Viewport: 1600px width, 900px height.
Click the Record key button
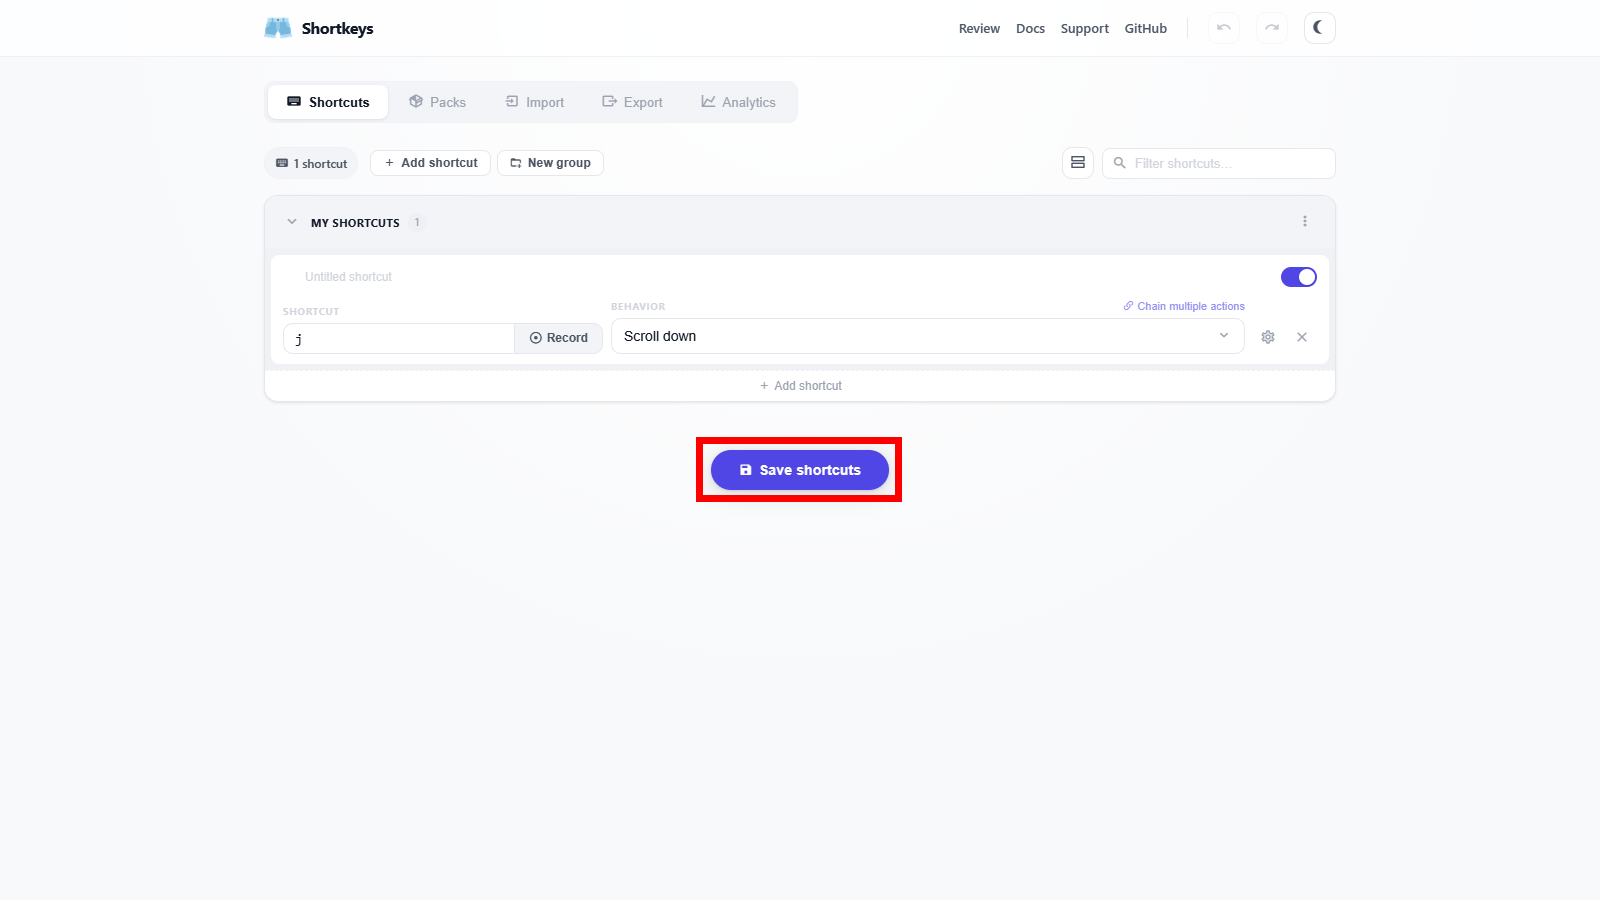pos(558,338)
